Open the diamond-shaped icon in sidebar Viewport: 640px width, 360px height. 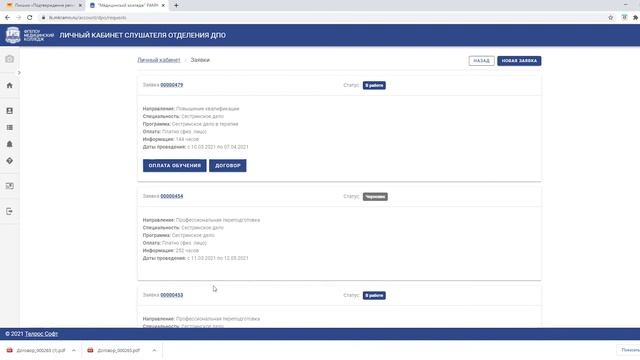coord(9,161)
